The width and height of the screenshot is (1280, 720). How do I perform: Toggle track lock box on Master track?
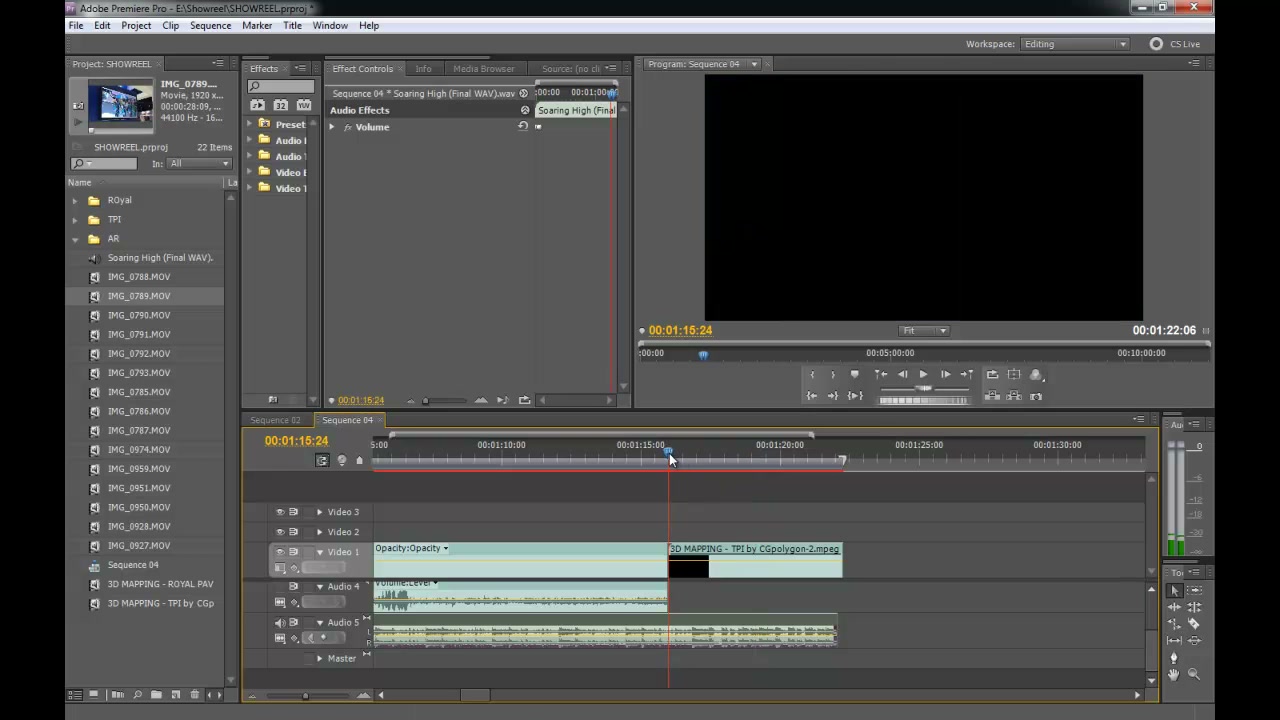tap(308, 659)
